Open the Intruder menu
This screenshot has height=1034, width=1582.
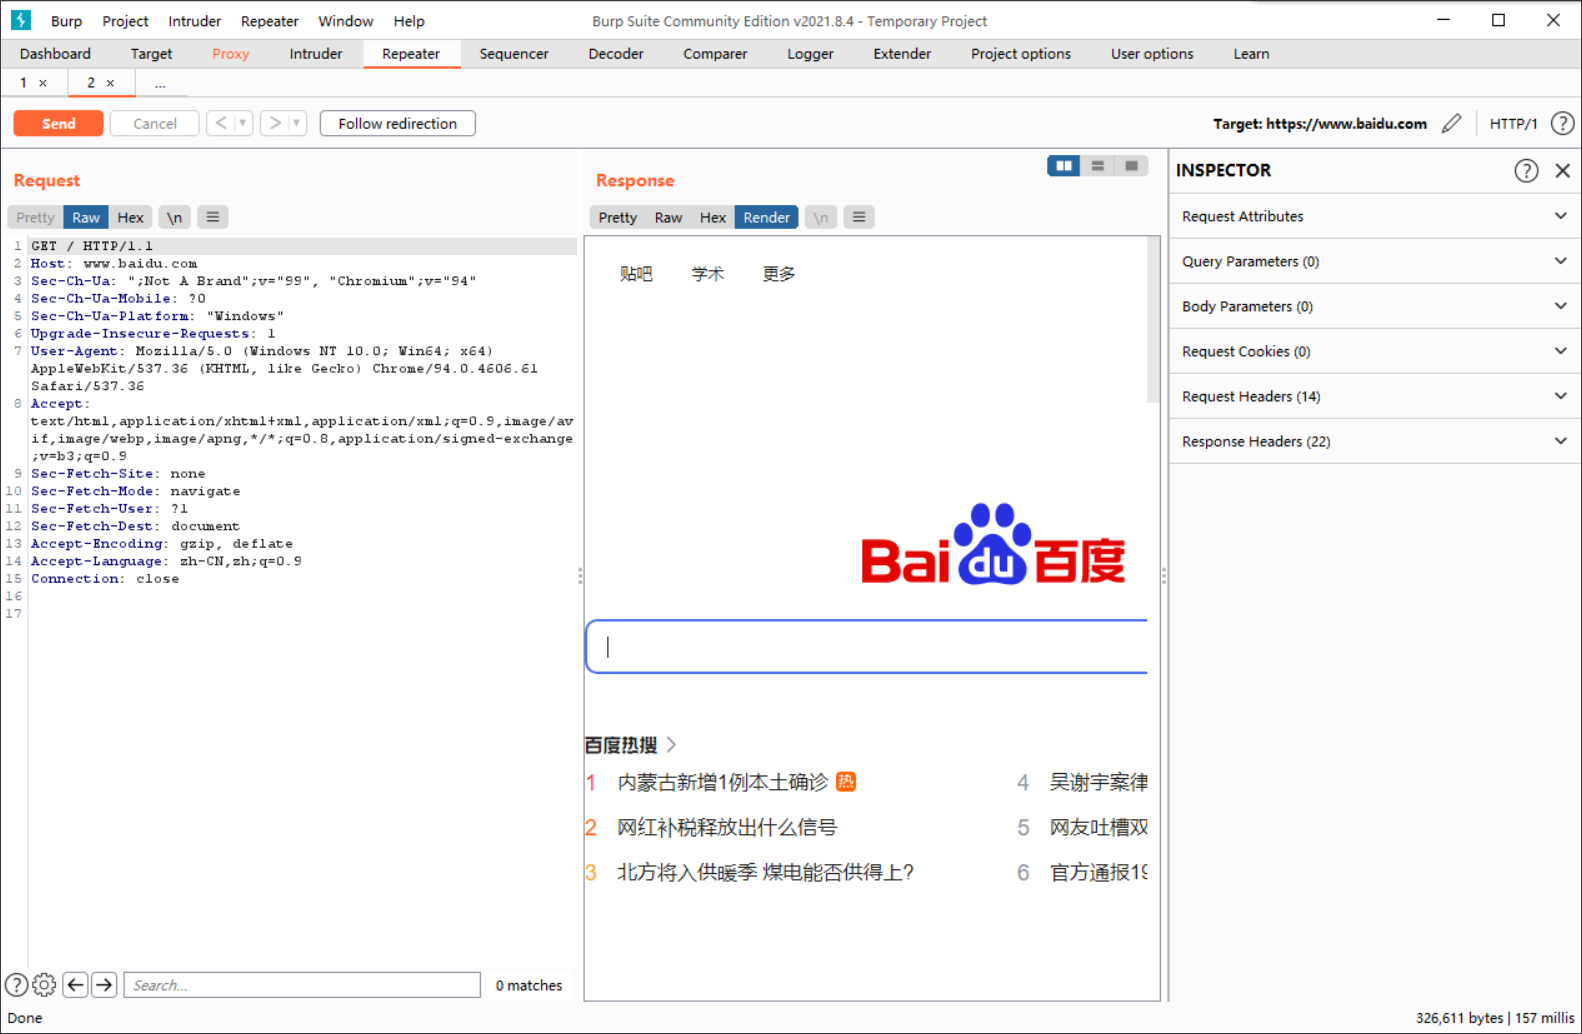click(195, 21)
